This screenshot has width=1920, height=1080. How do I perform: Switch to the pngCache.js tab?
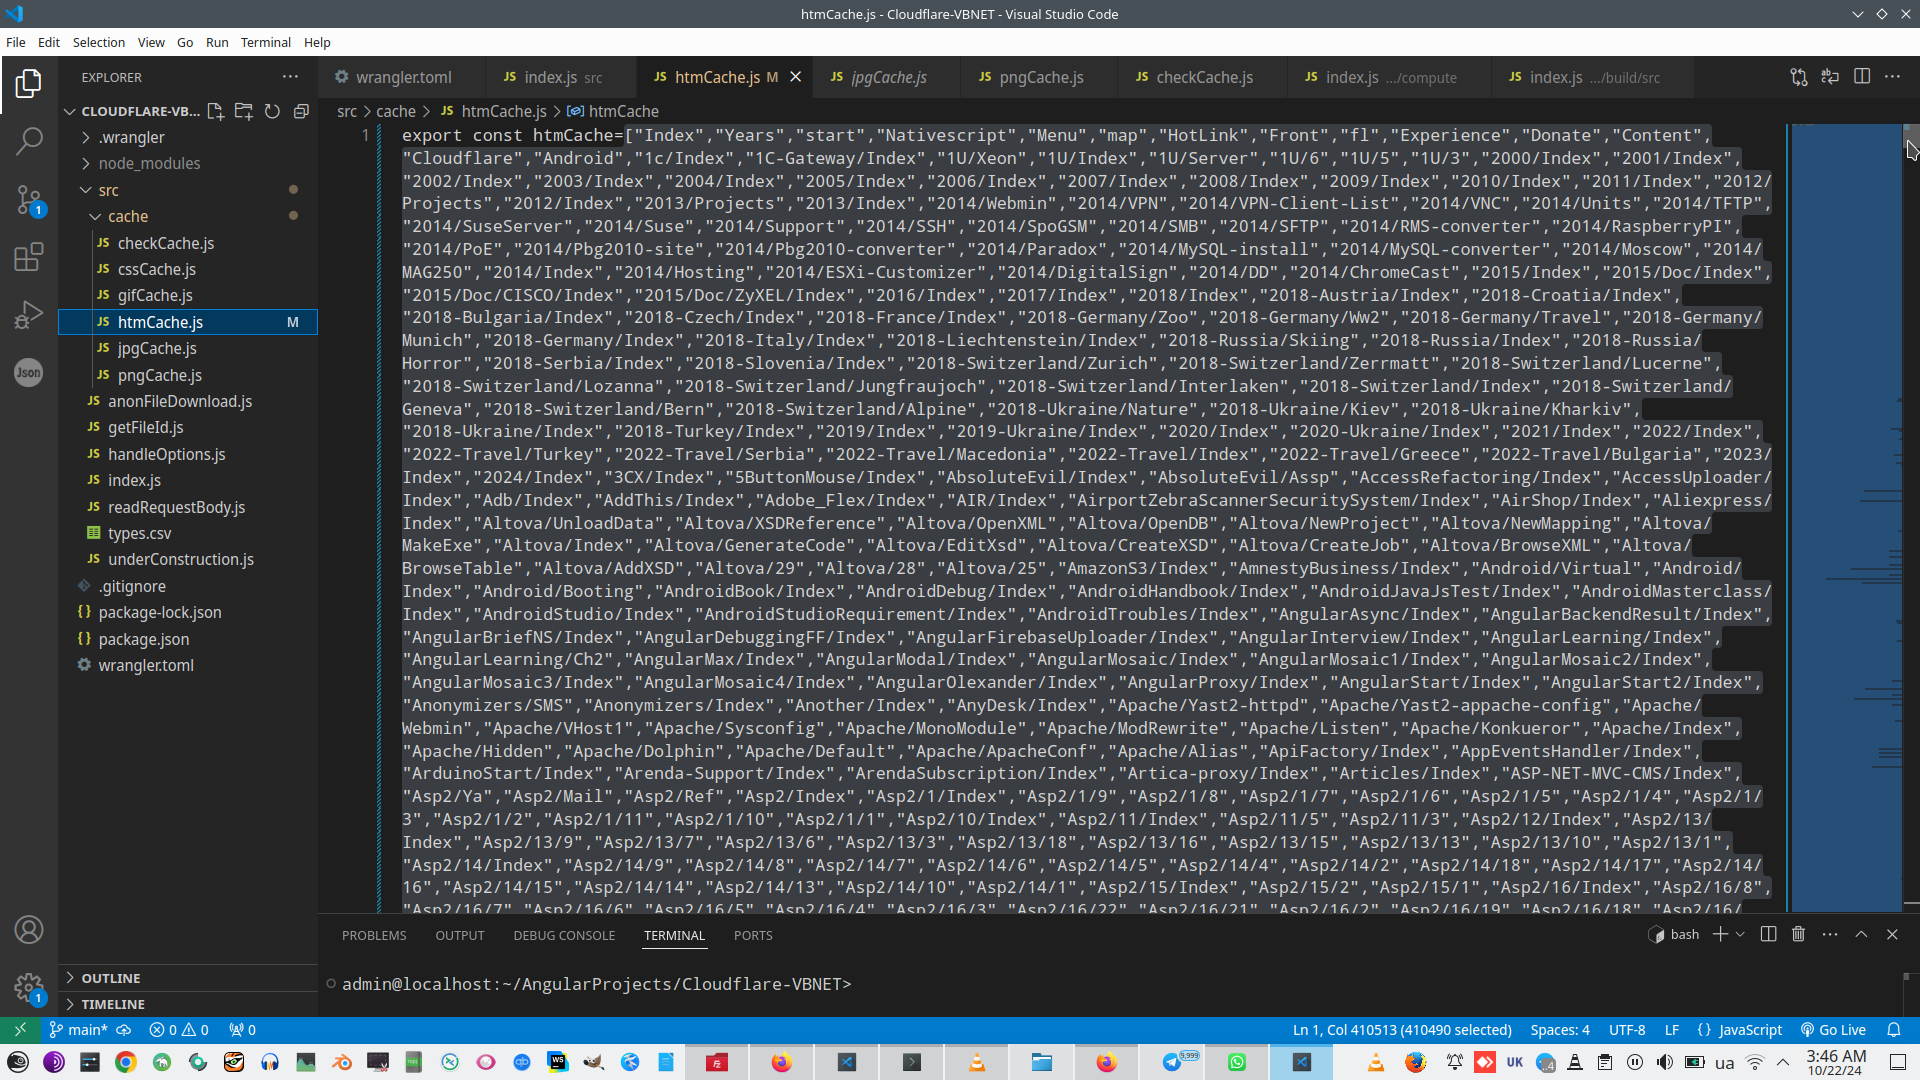(1040, 76)
